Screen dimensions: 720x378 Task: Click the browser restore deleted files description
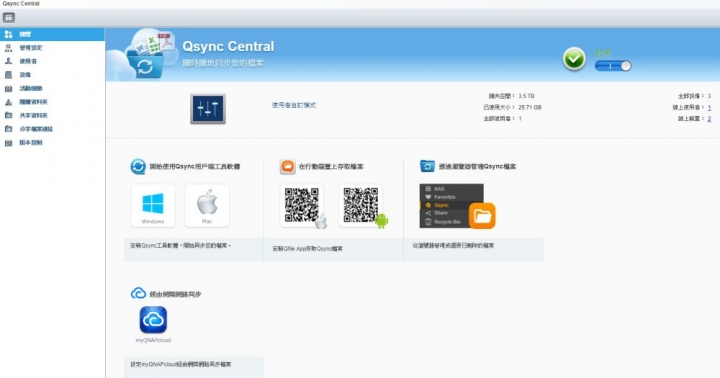pos(453,246)
